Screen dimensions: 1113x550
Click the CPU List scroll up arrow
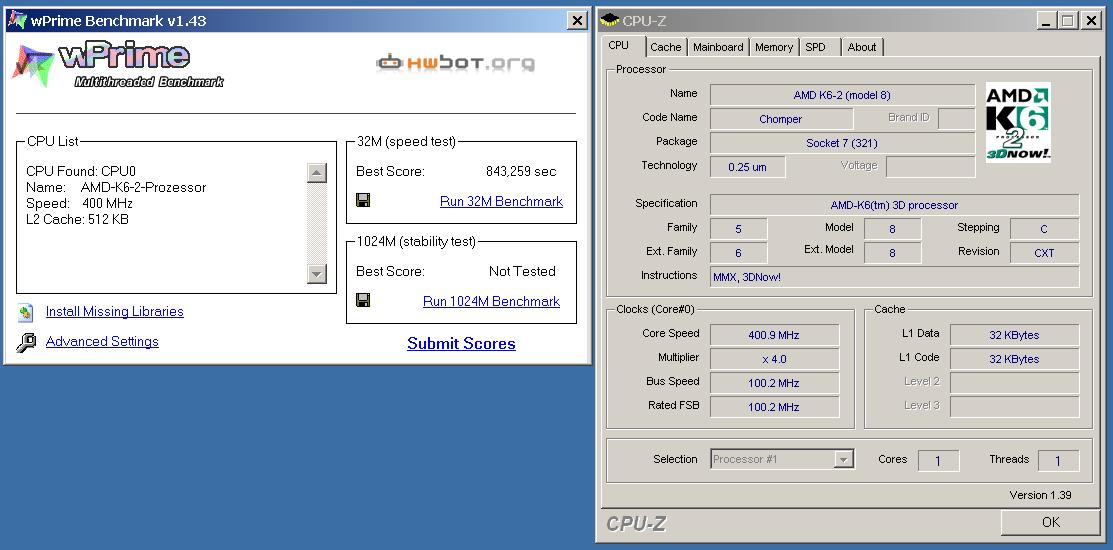click(317, 172)
